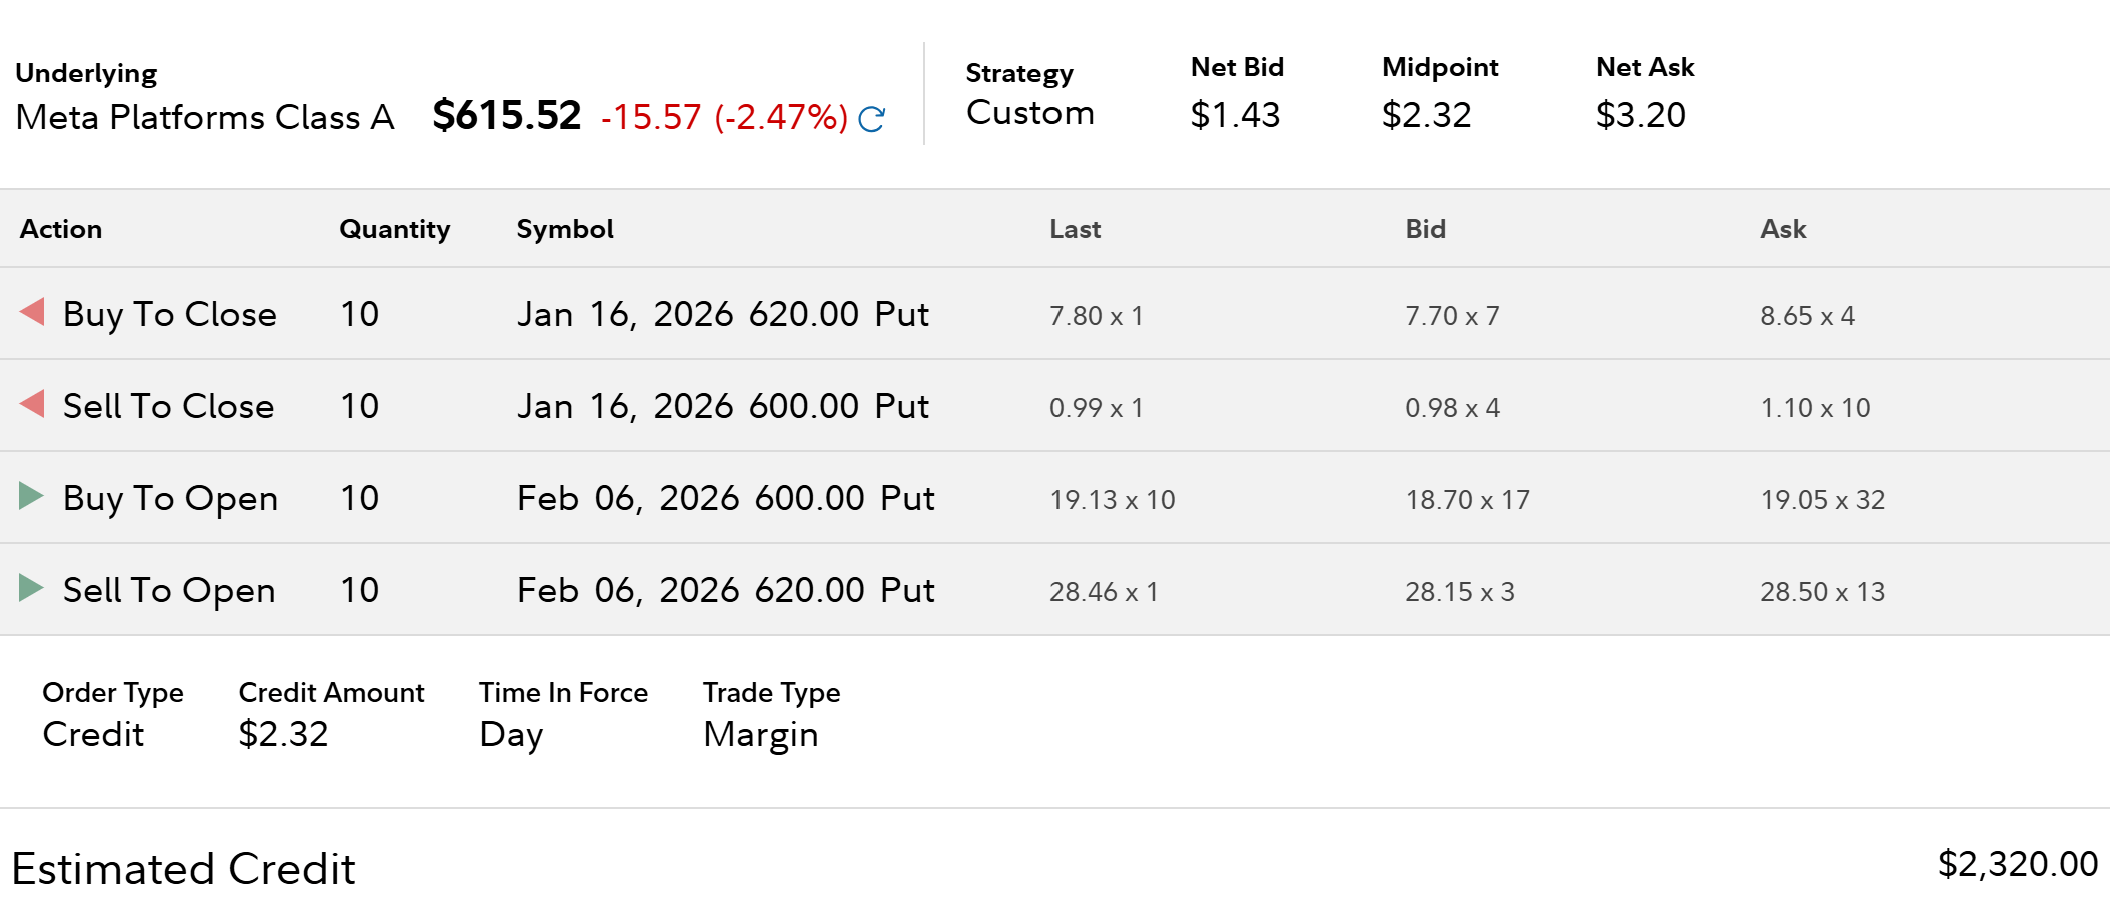The image size is (2110, 902).
Task: Click the green arrow beside Buy To Open
Action: click(x=31, y=496)
